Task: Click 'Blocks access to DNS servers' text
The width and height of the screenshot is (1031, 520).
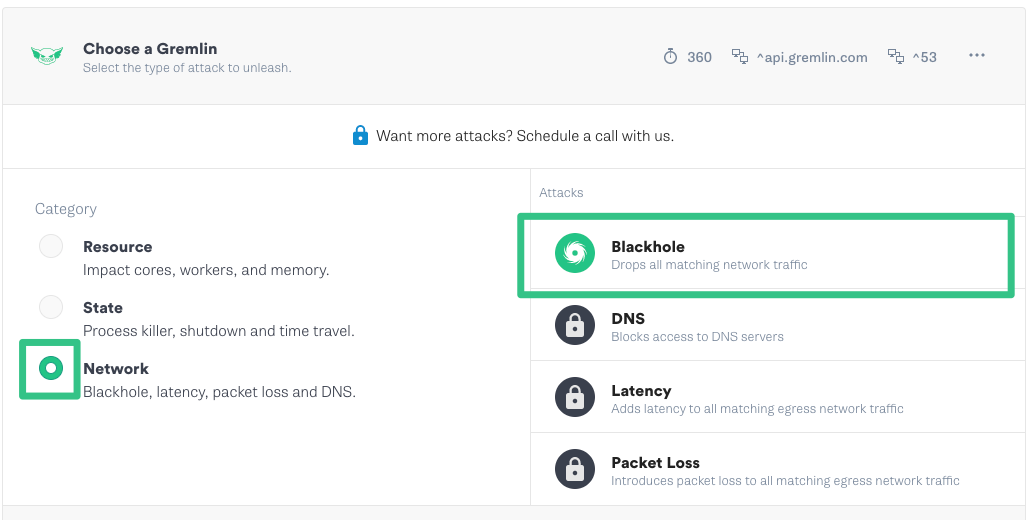Action: [697, 337]
